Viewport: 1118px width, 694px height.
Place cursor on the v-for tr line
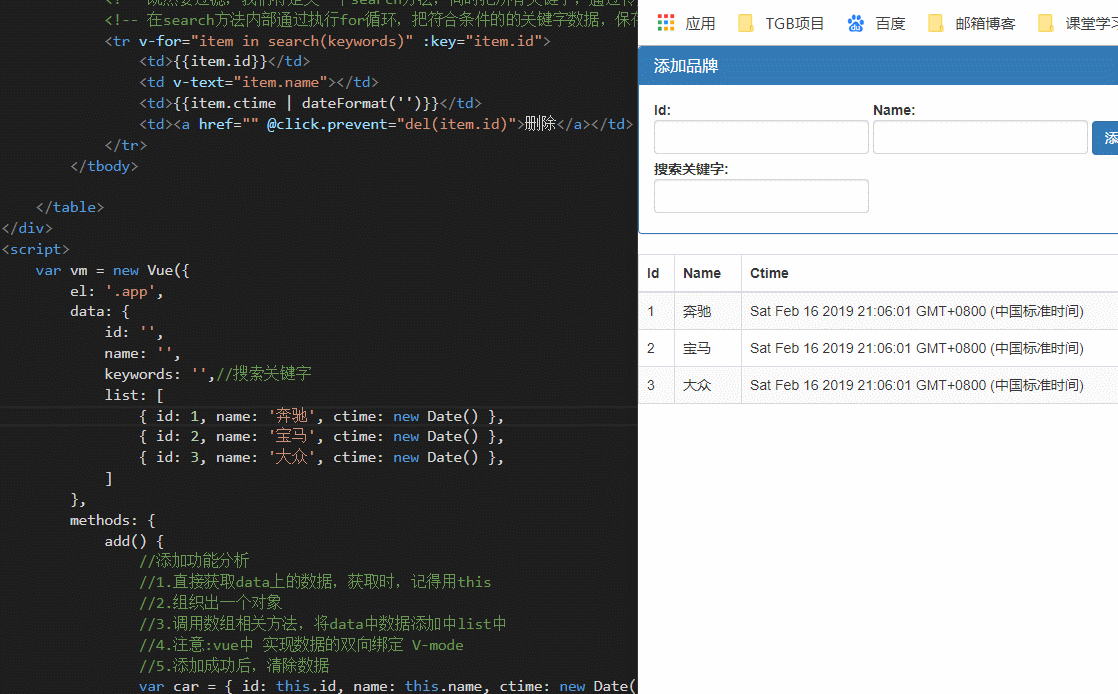pyautogui.click(x=327, y=41)
